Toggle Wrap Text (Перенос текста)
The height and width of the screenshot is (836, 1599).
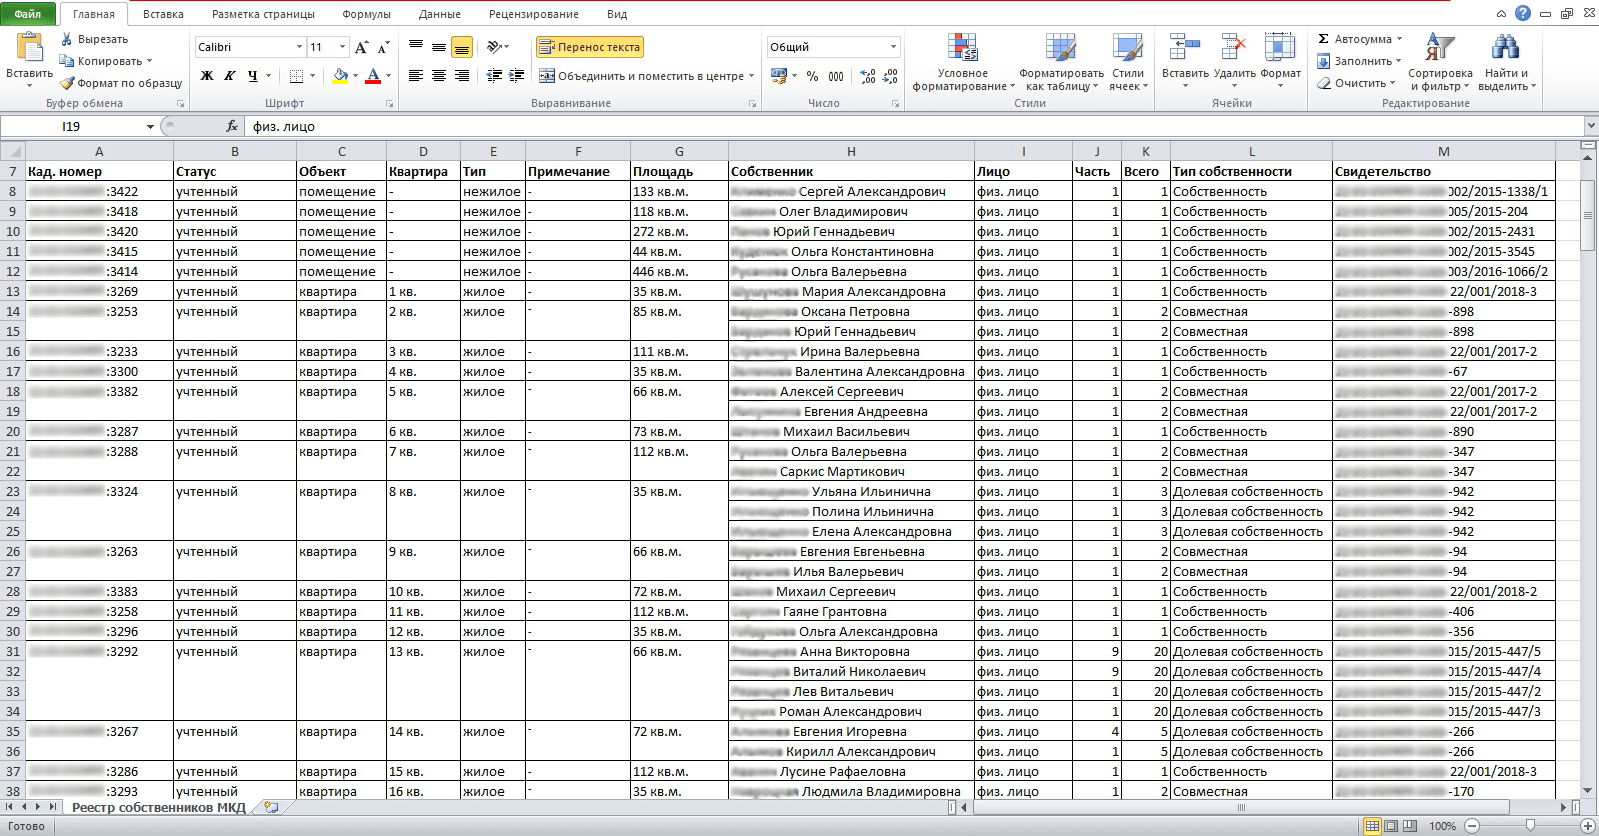coord(589,47)
